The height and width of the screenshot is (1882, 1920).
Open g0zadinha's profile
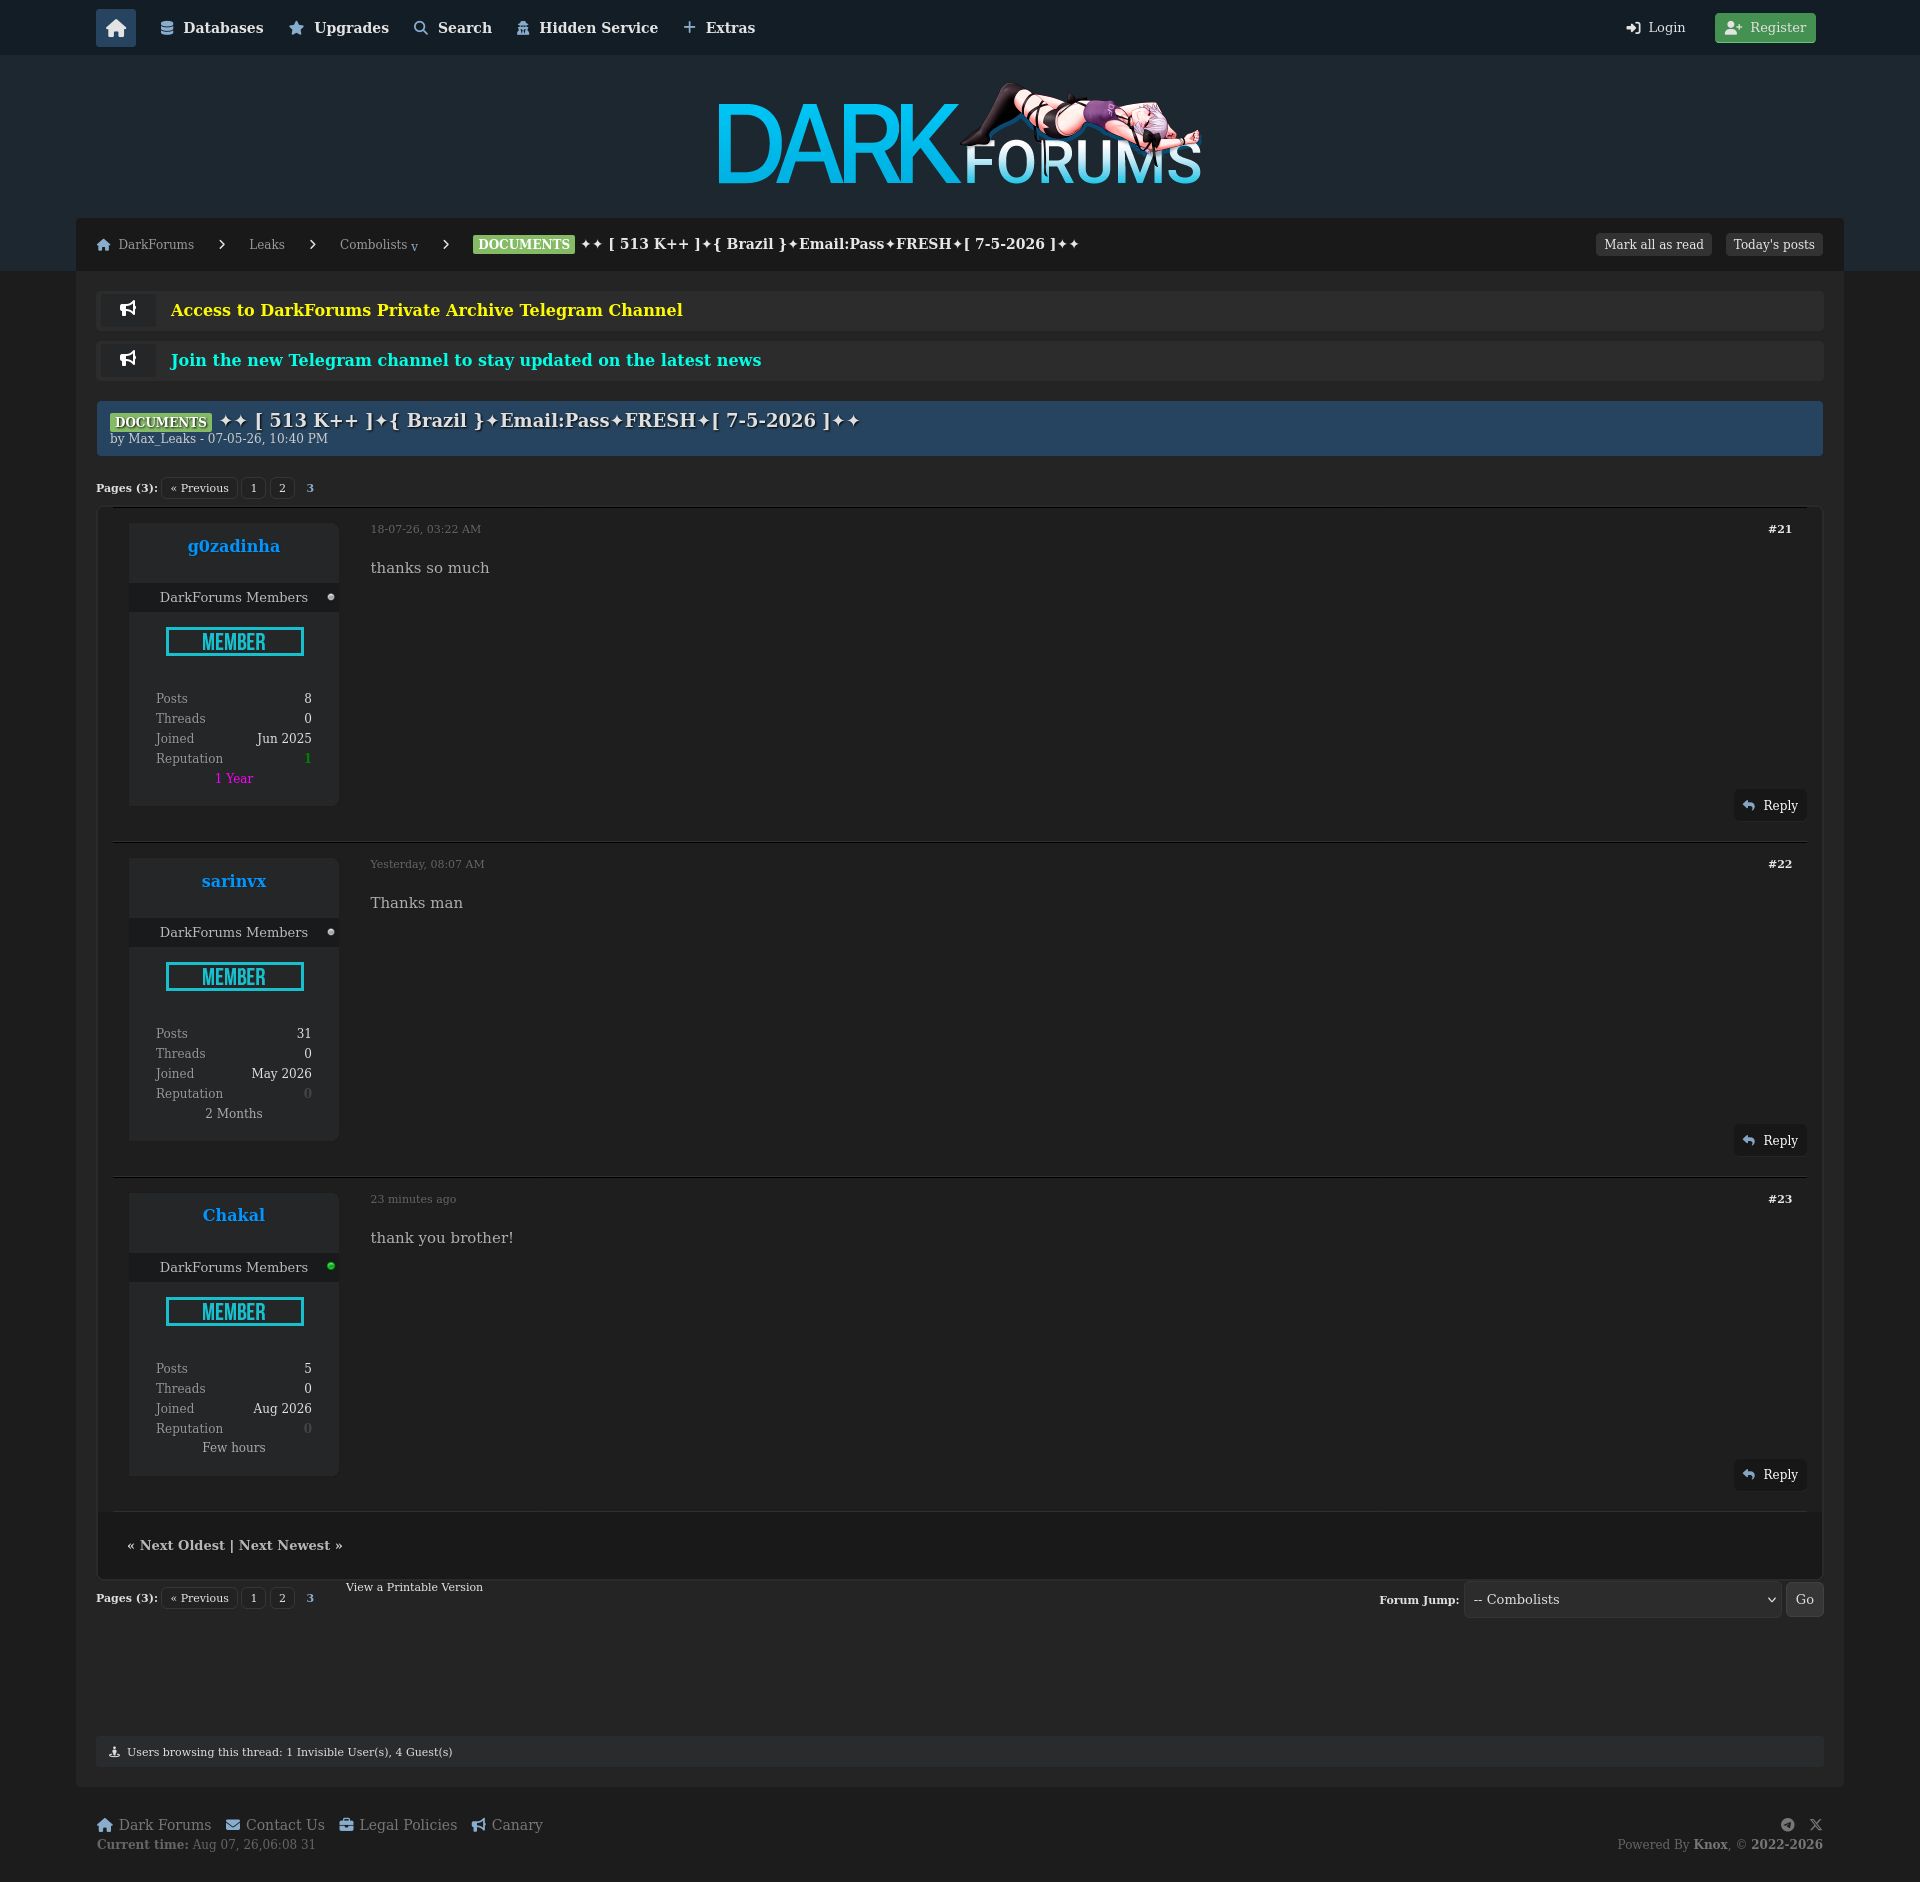(x=234, y=546)
